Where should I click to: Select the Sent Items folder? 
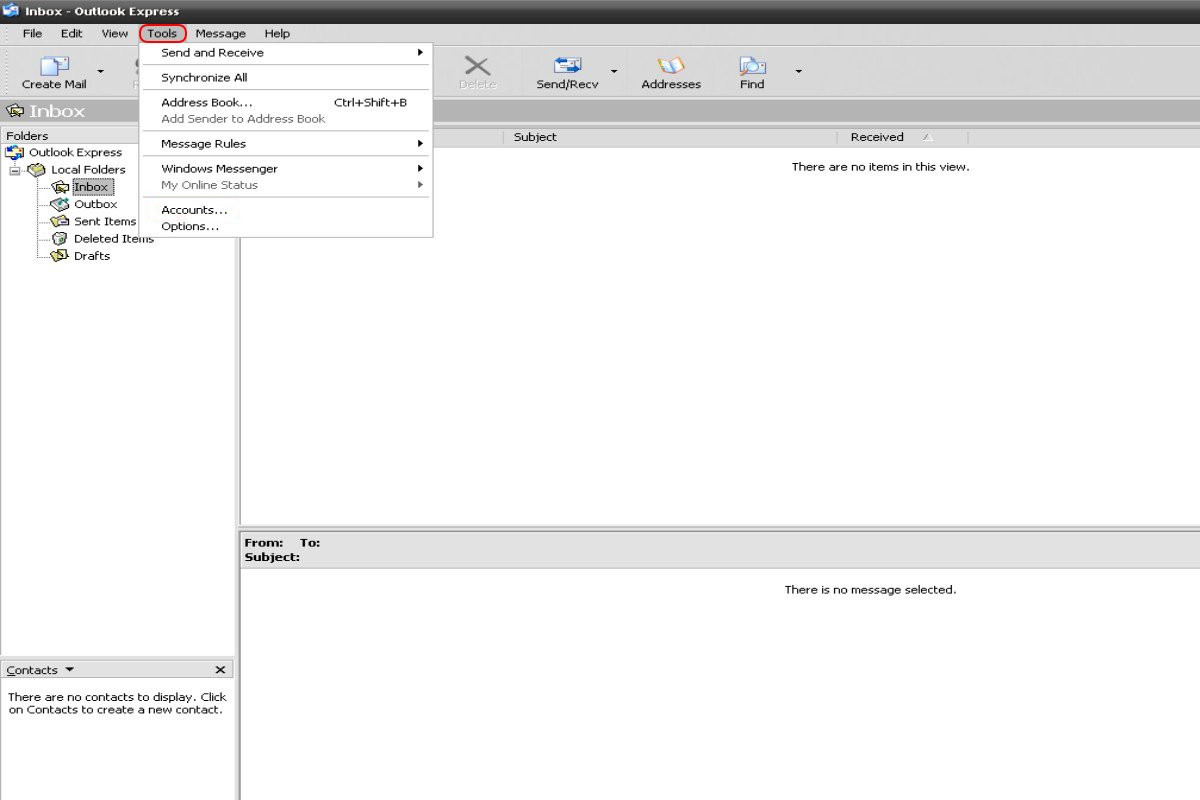(104, 221)
